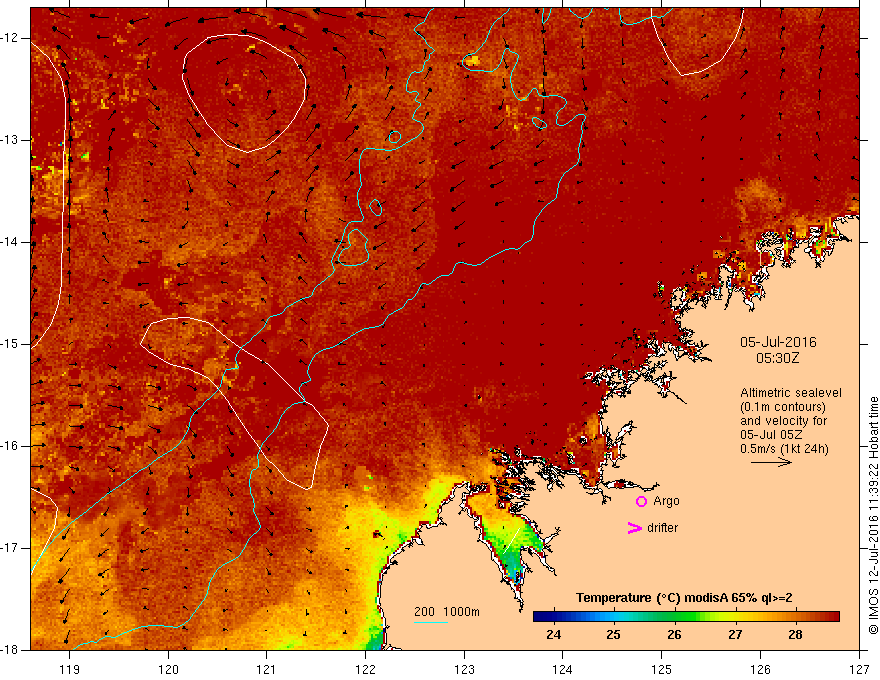Click the latitude axis label '-15'
The image size is (880, 680).
coord(10,344)
